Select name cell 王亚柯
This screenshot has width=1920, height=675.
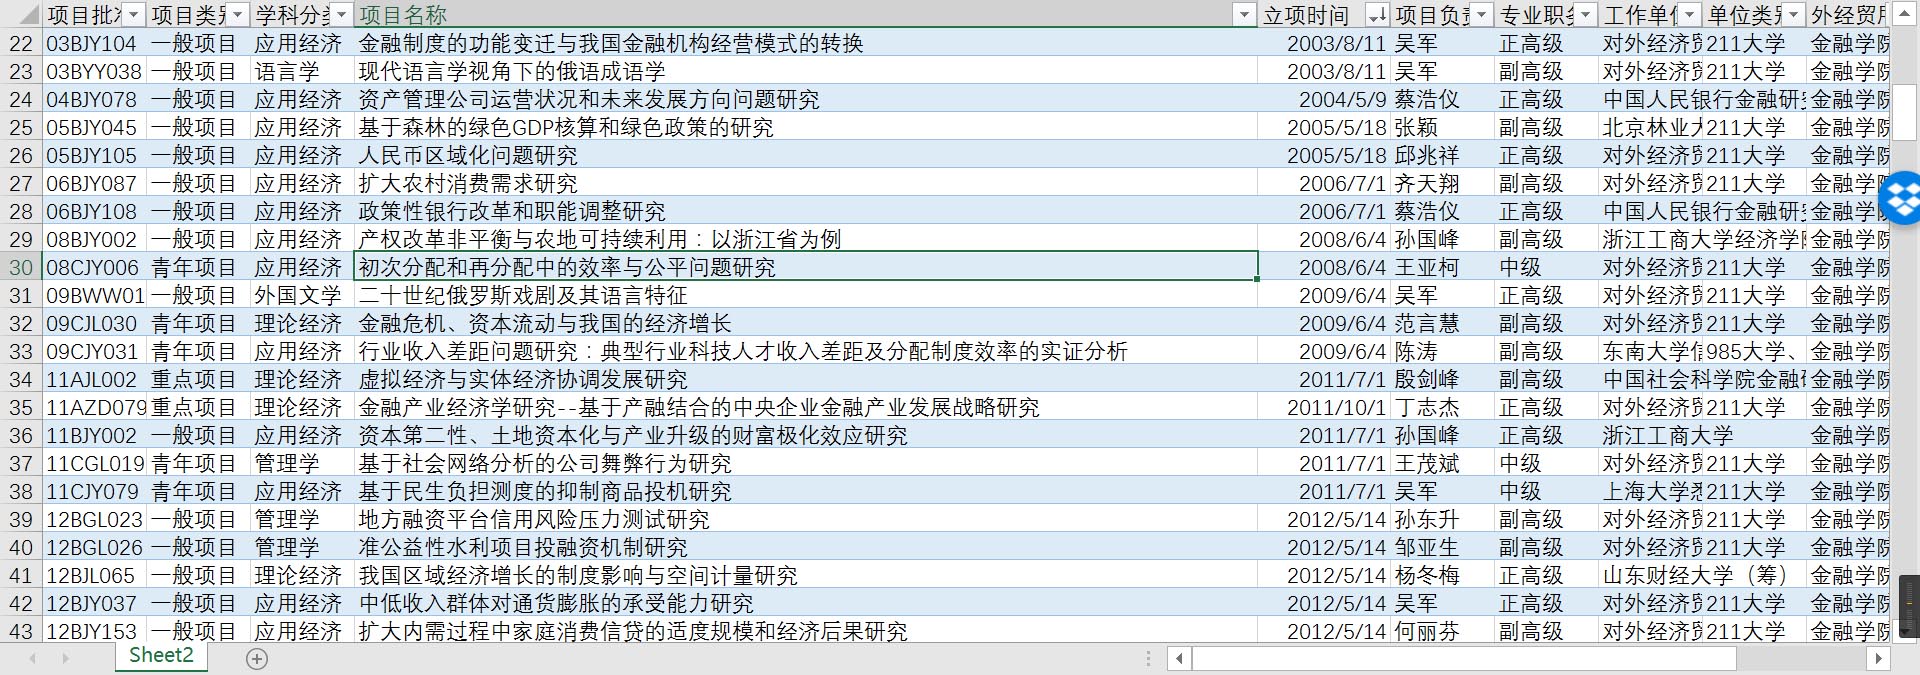[x=1443, y=267]
